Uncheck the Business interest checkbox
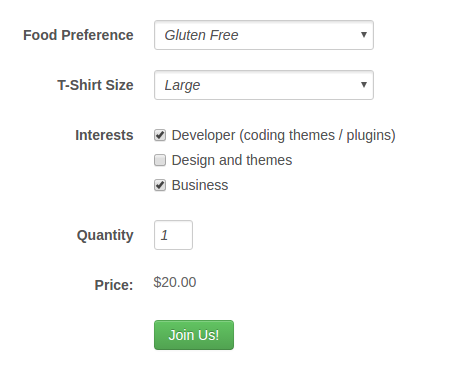Viewport: 454px width, 374px height. (x=160, y=185)
